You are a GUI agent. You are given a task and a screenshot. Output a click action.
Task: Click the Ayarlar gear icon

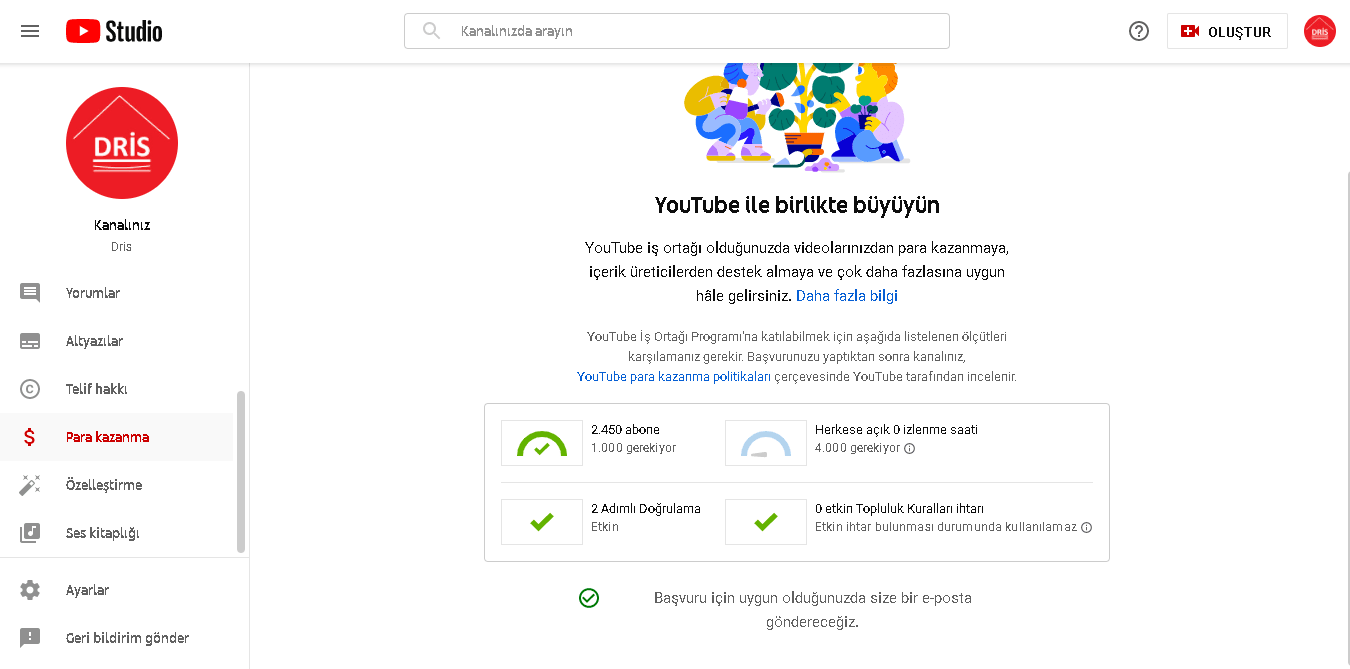[x=30, y=590]
